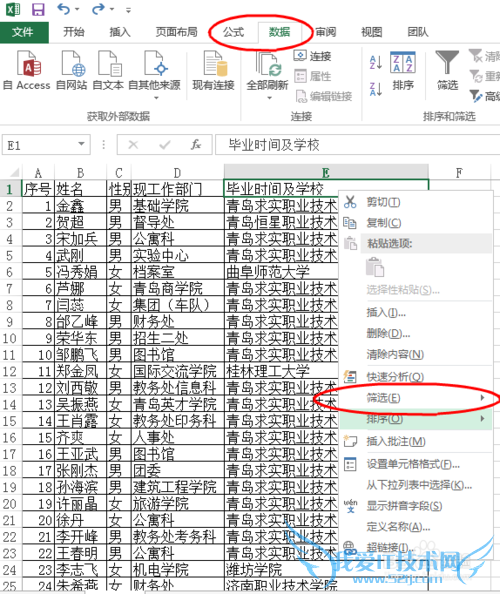Click the confirm checkmark in formula bar
This screenshot has height=594, width=500.
[165, 144]
